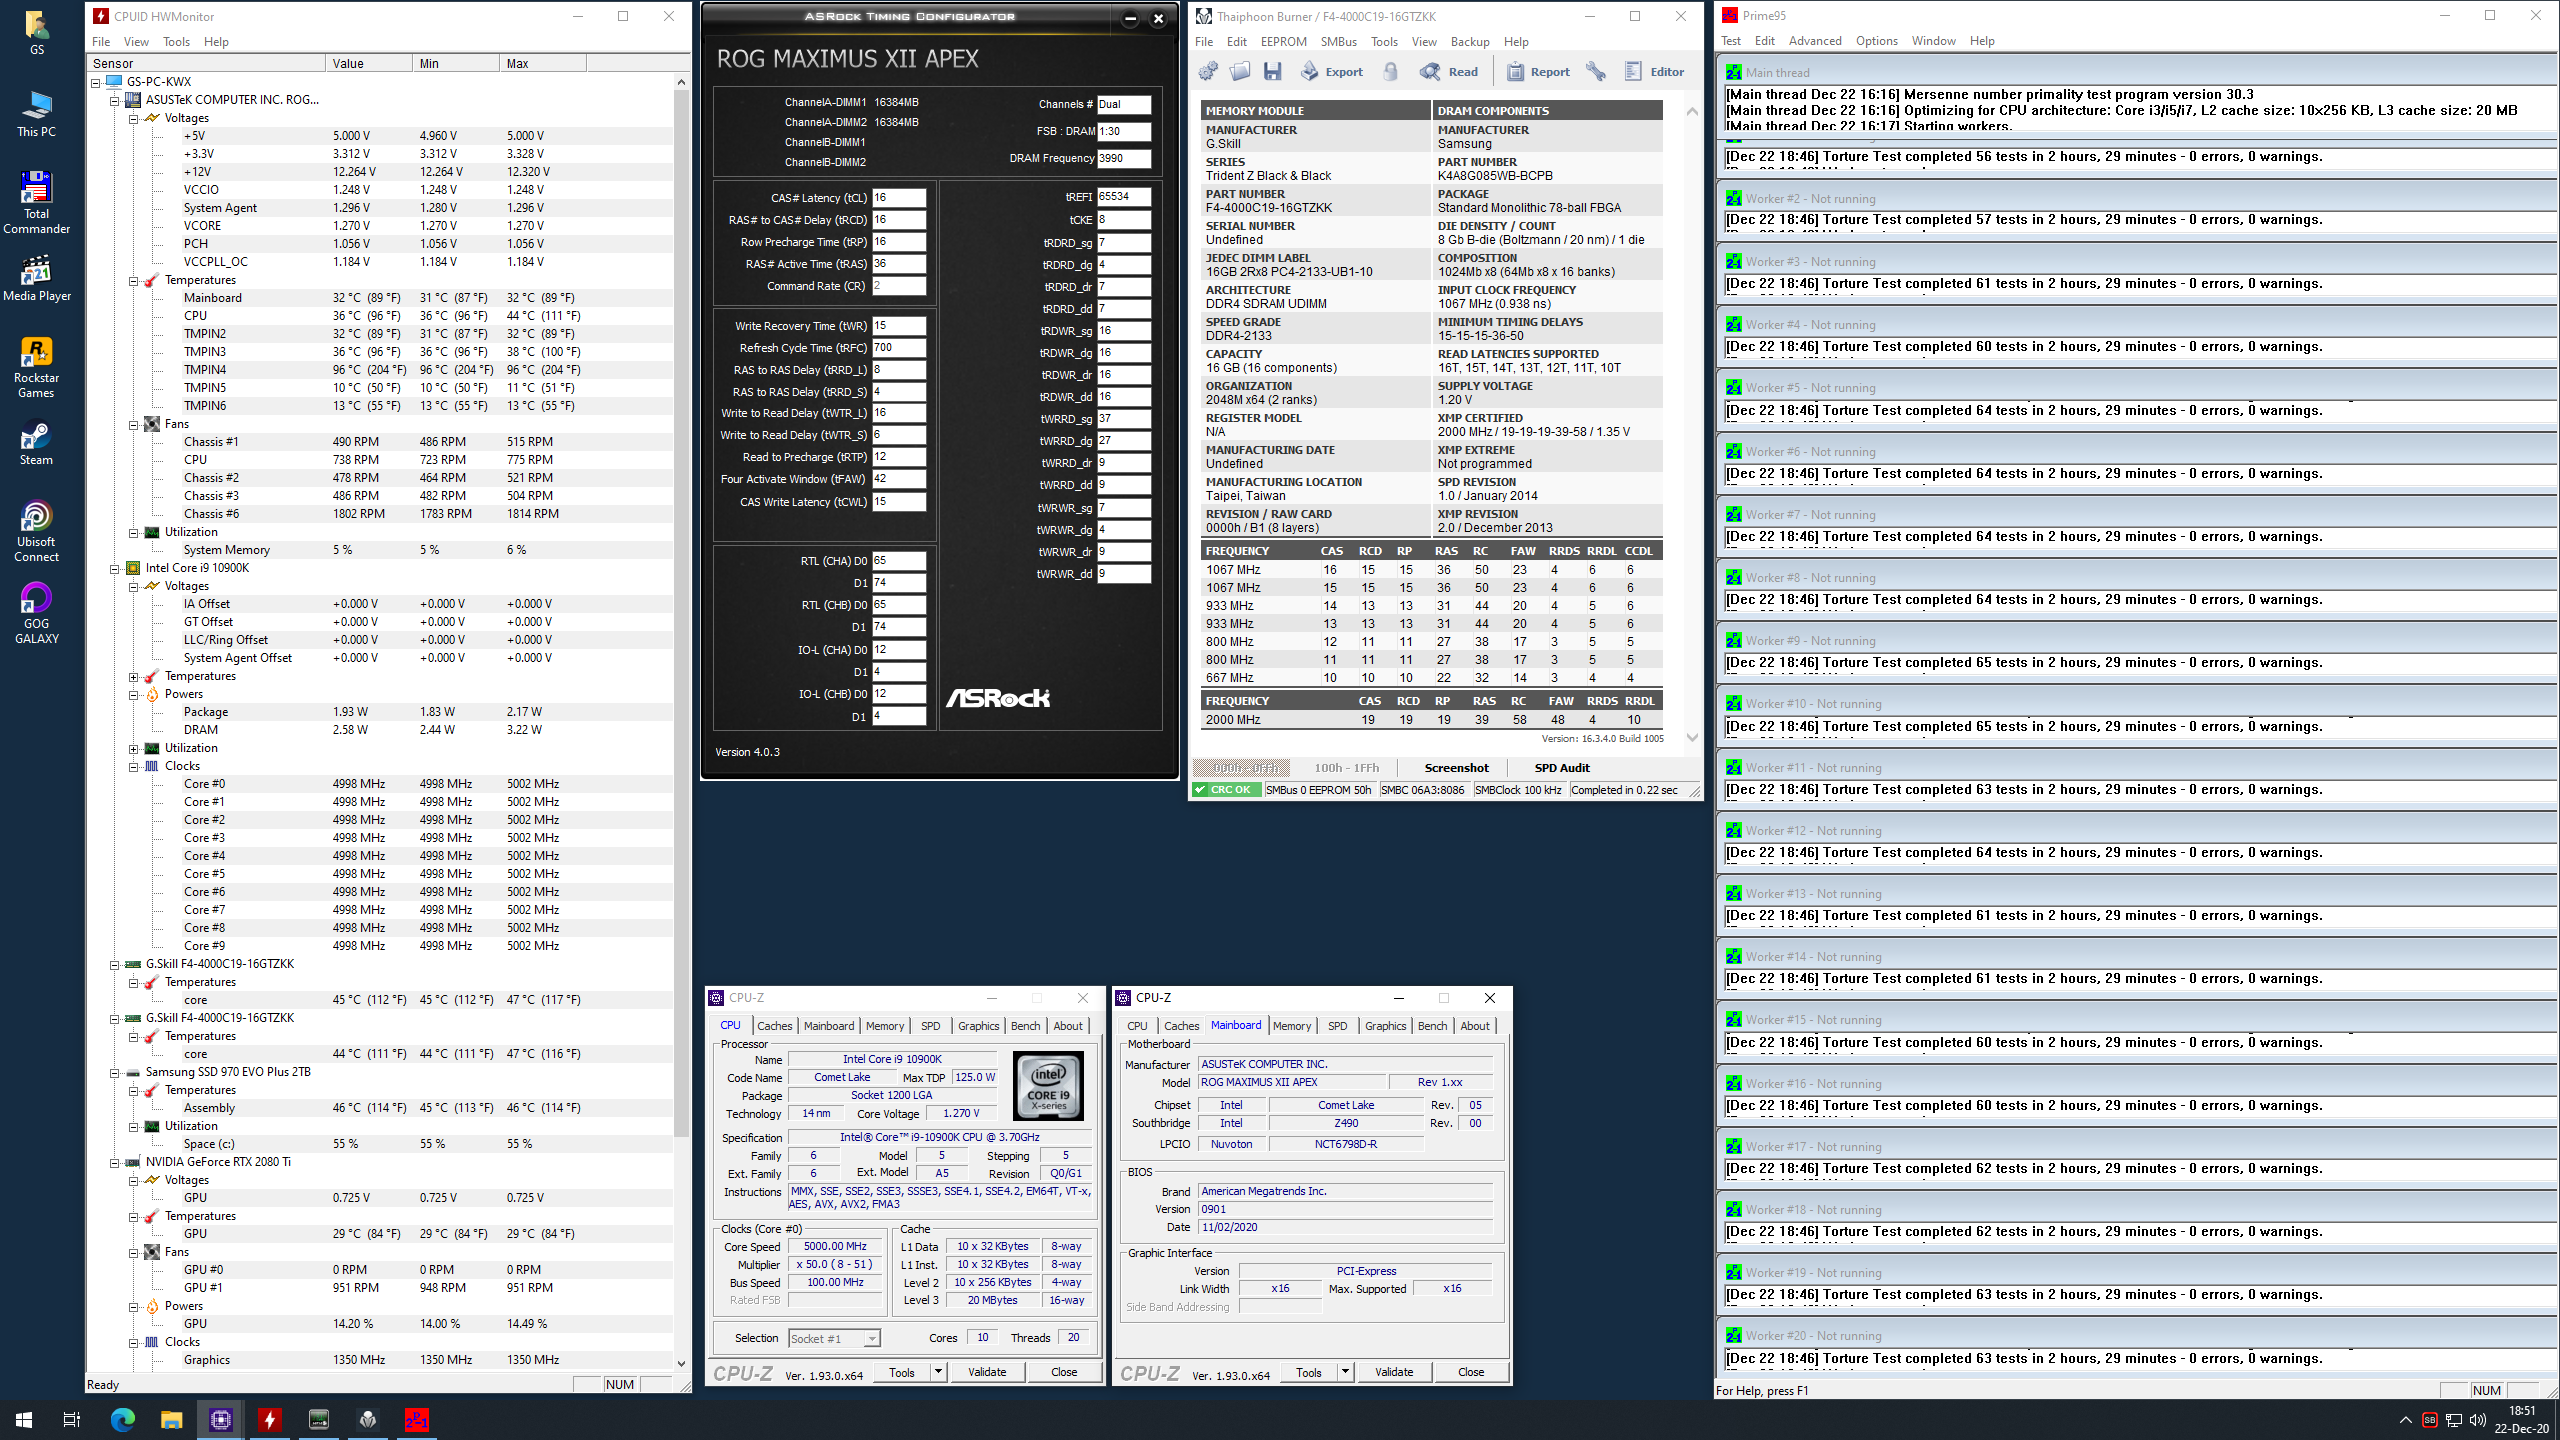Open Tools dropdown arrow in left CPU-Z
Screen dimensions: 2560x1440
click(x=939, y=1372)
